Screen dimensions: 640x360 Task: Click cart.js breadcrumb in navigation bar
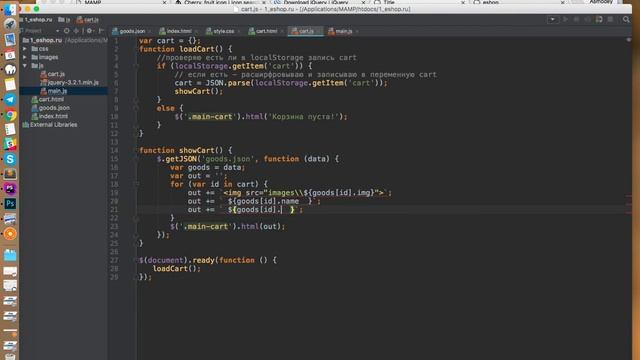87,20
